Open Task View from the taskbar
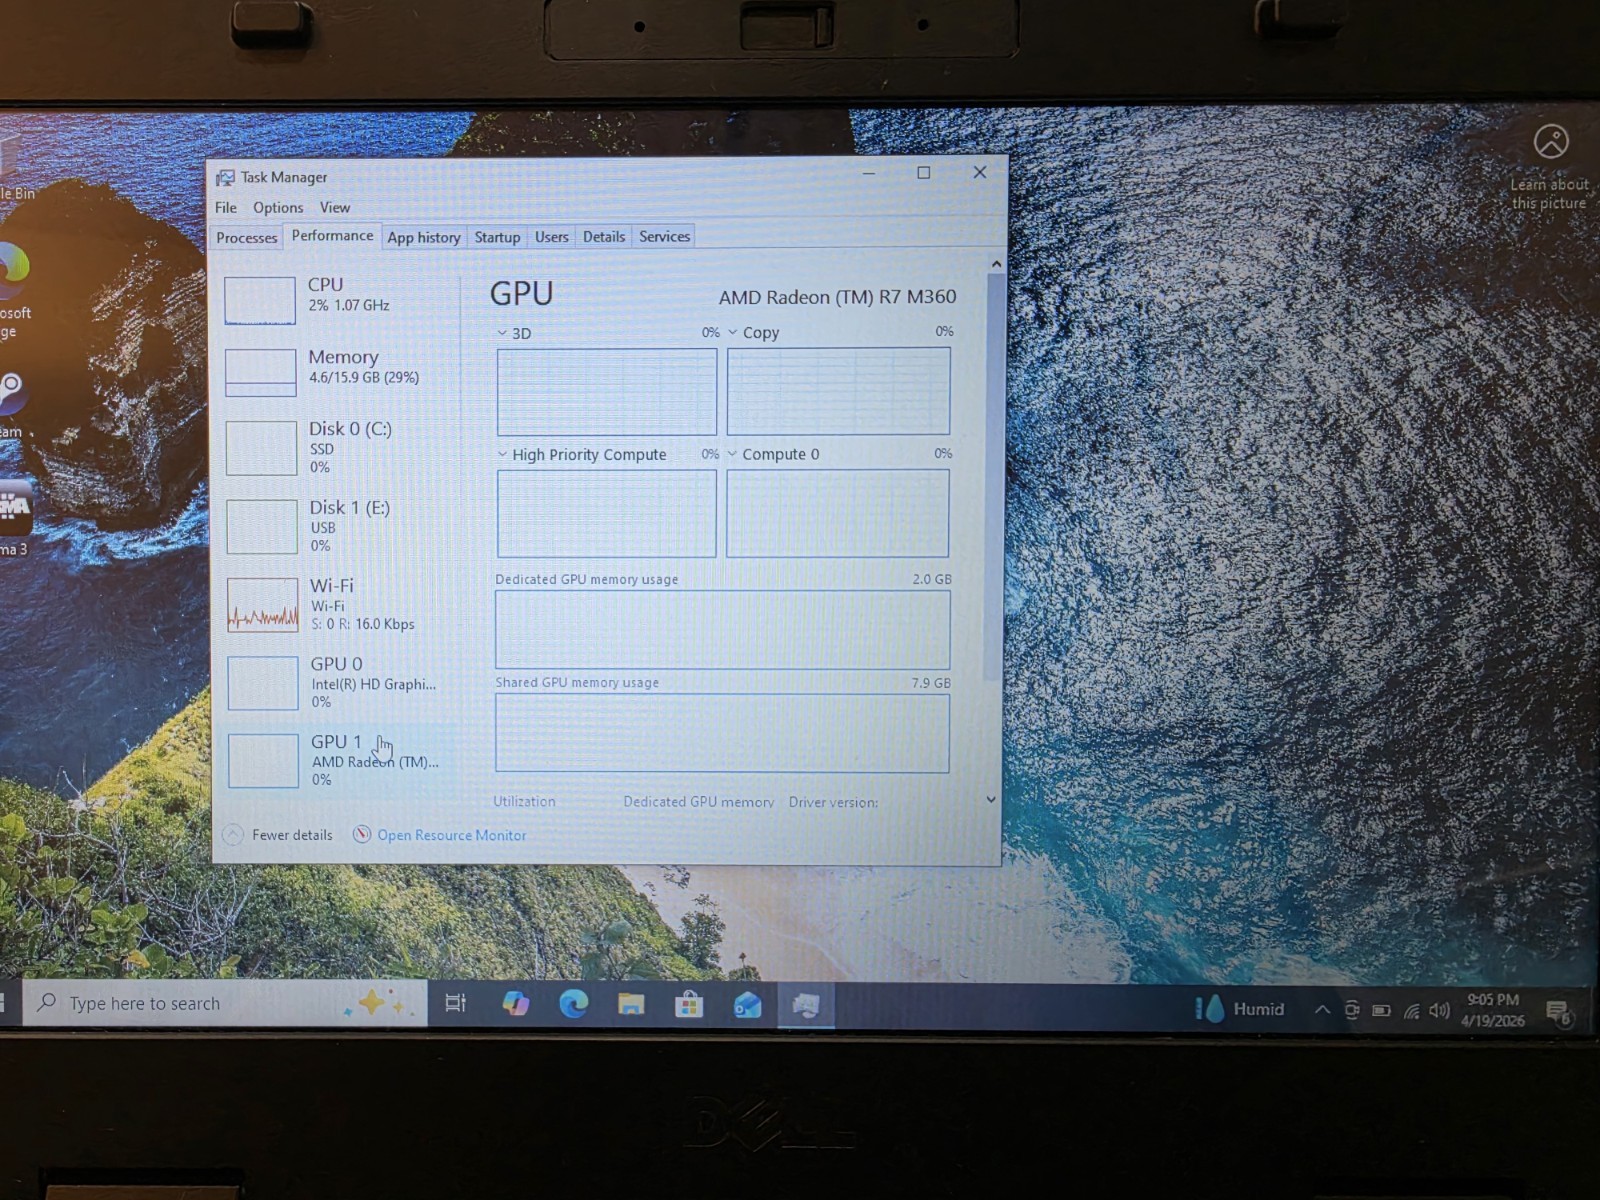 click(456, 1003)
